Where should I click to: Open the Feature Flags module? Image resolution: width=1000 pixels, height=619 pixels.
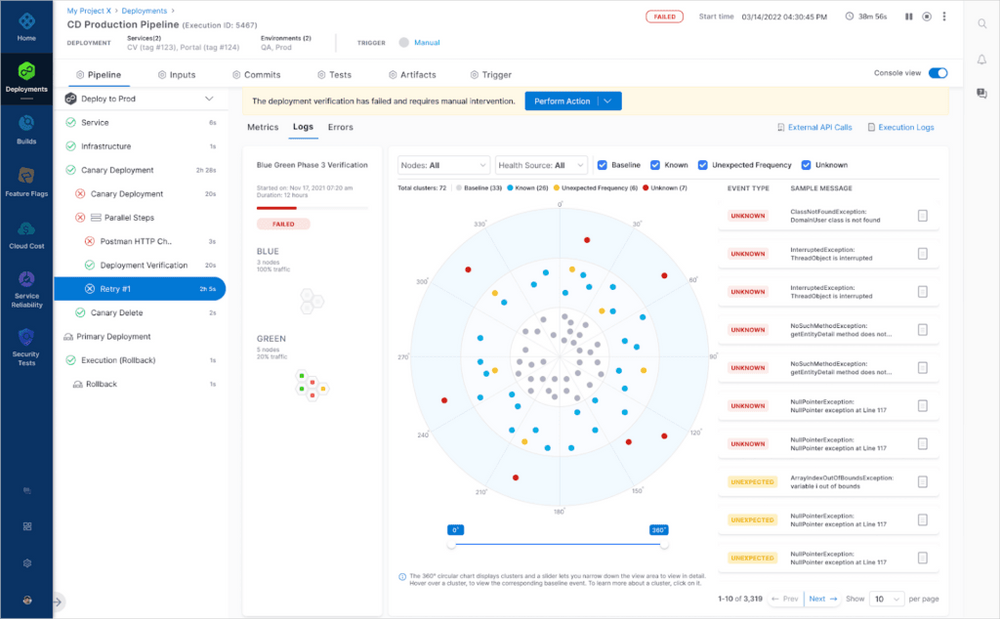tap(26, 182)
